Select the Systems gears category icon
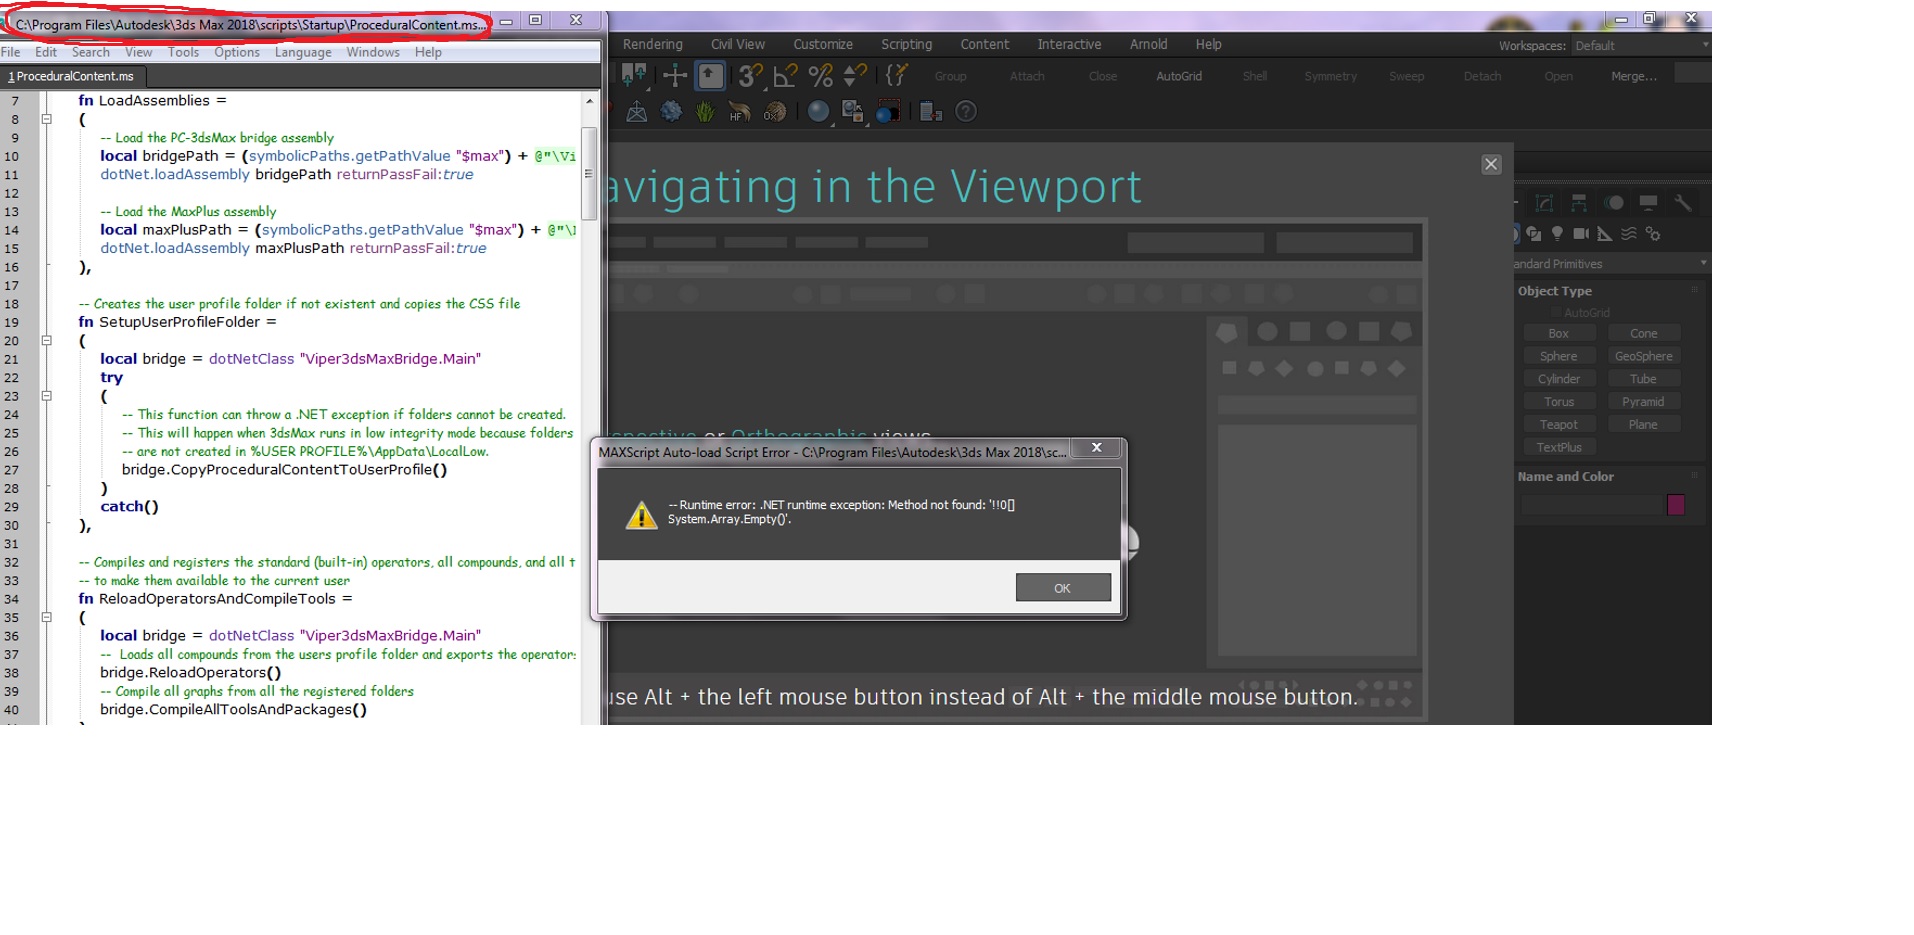Screen dimensions: 1914x935 tap(1653, 234)
